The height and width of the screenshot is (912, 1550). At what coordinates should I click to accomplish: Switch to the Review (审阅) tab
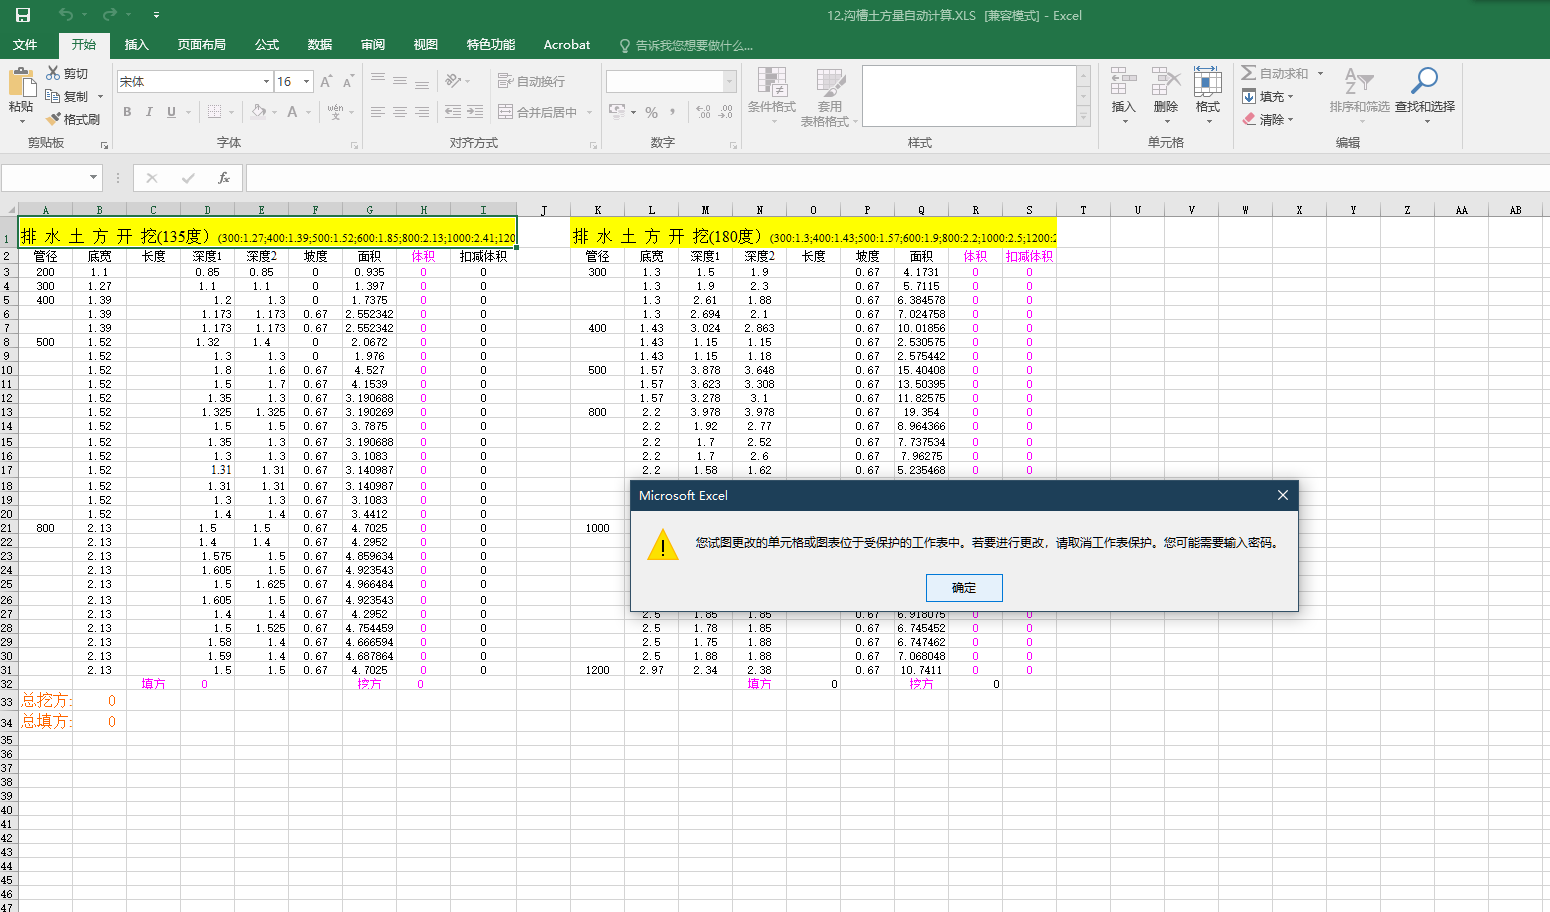pos(373,44)
